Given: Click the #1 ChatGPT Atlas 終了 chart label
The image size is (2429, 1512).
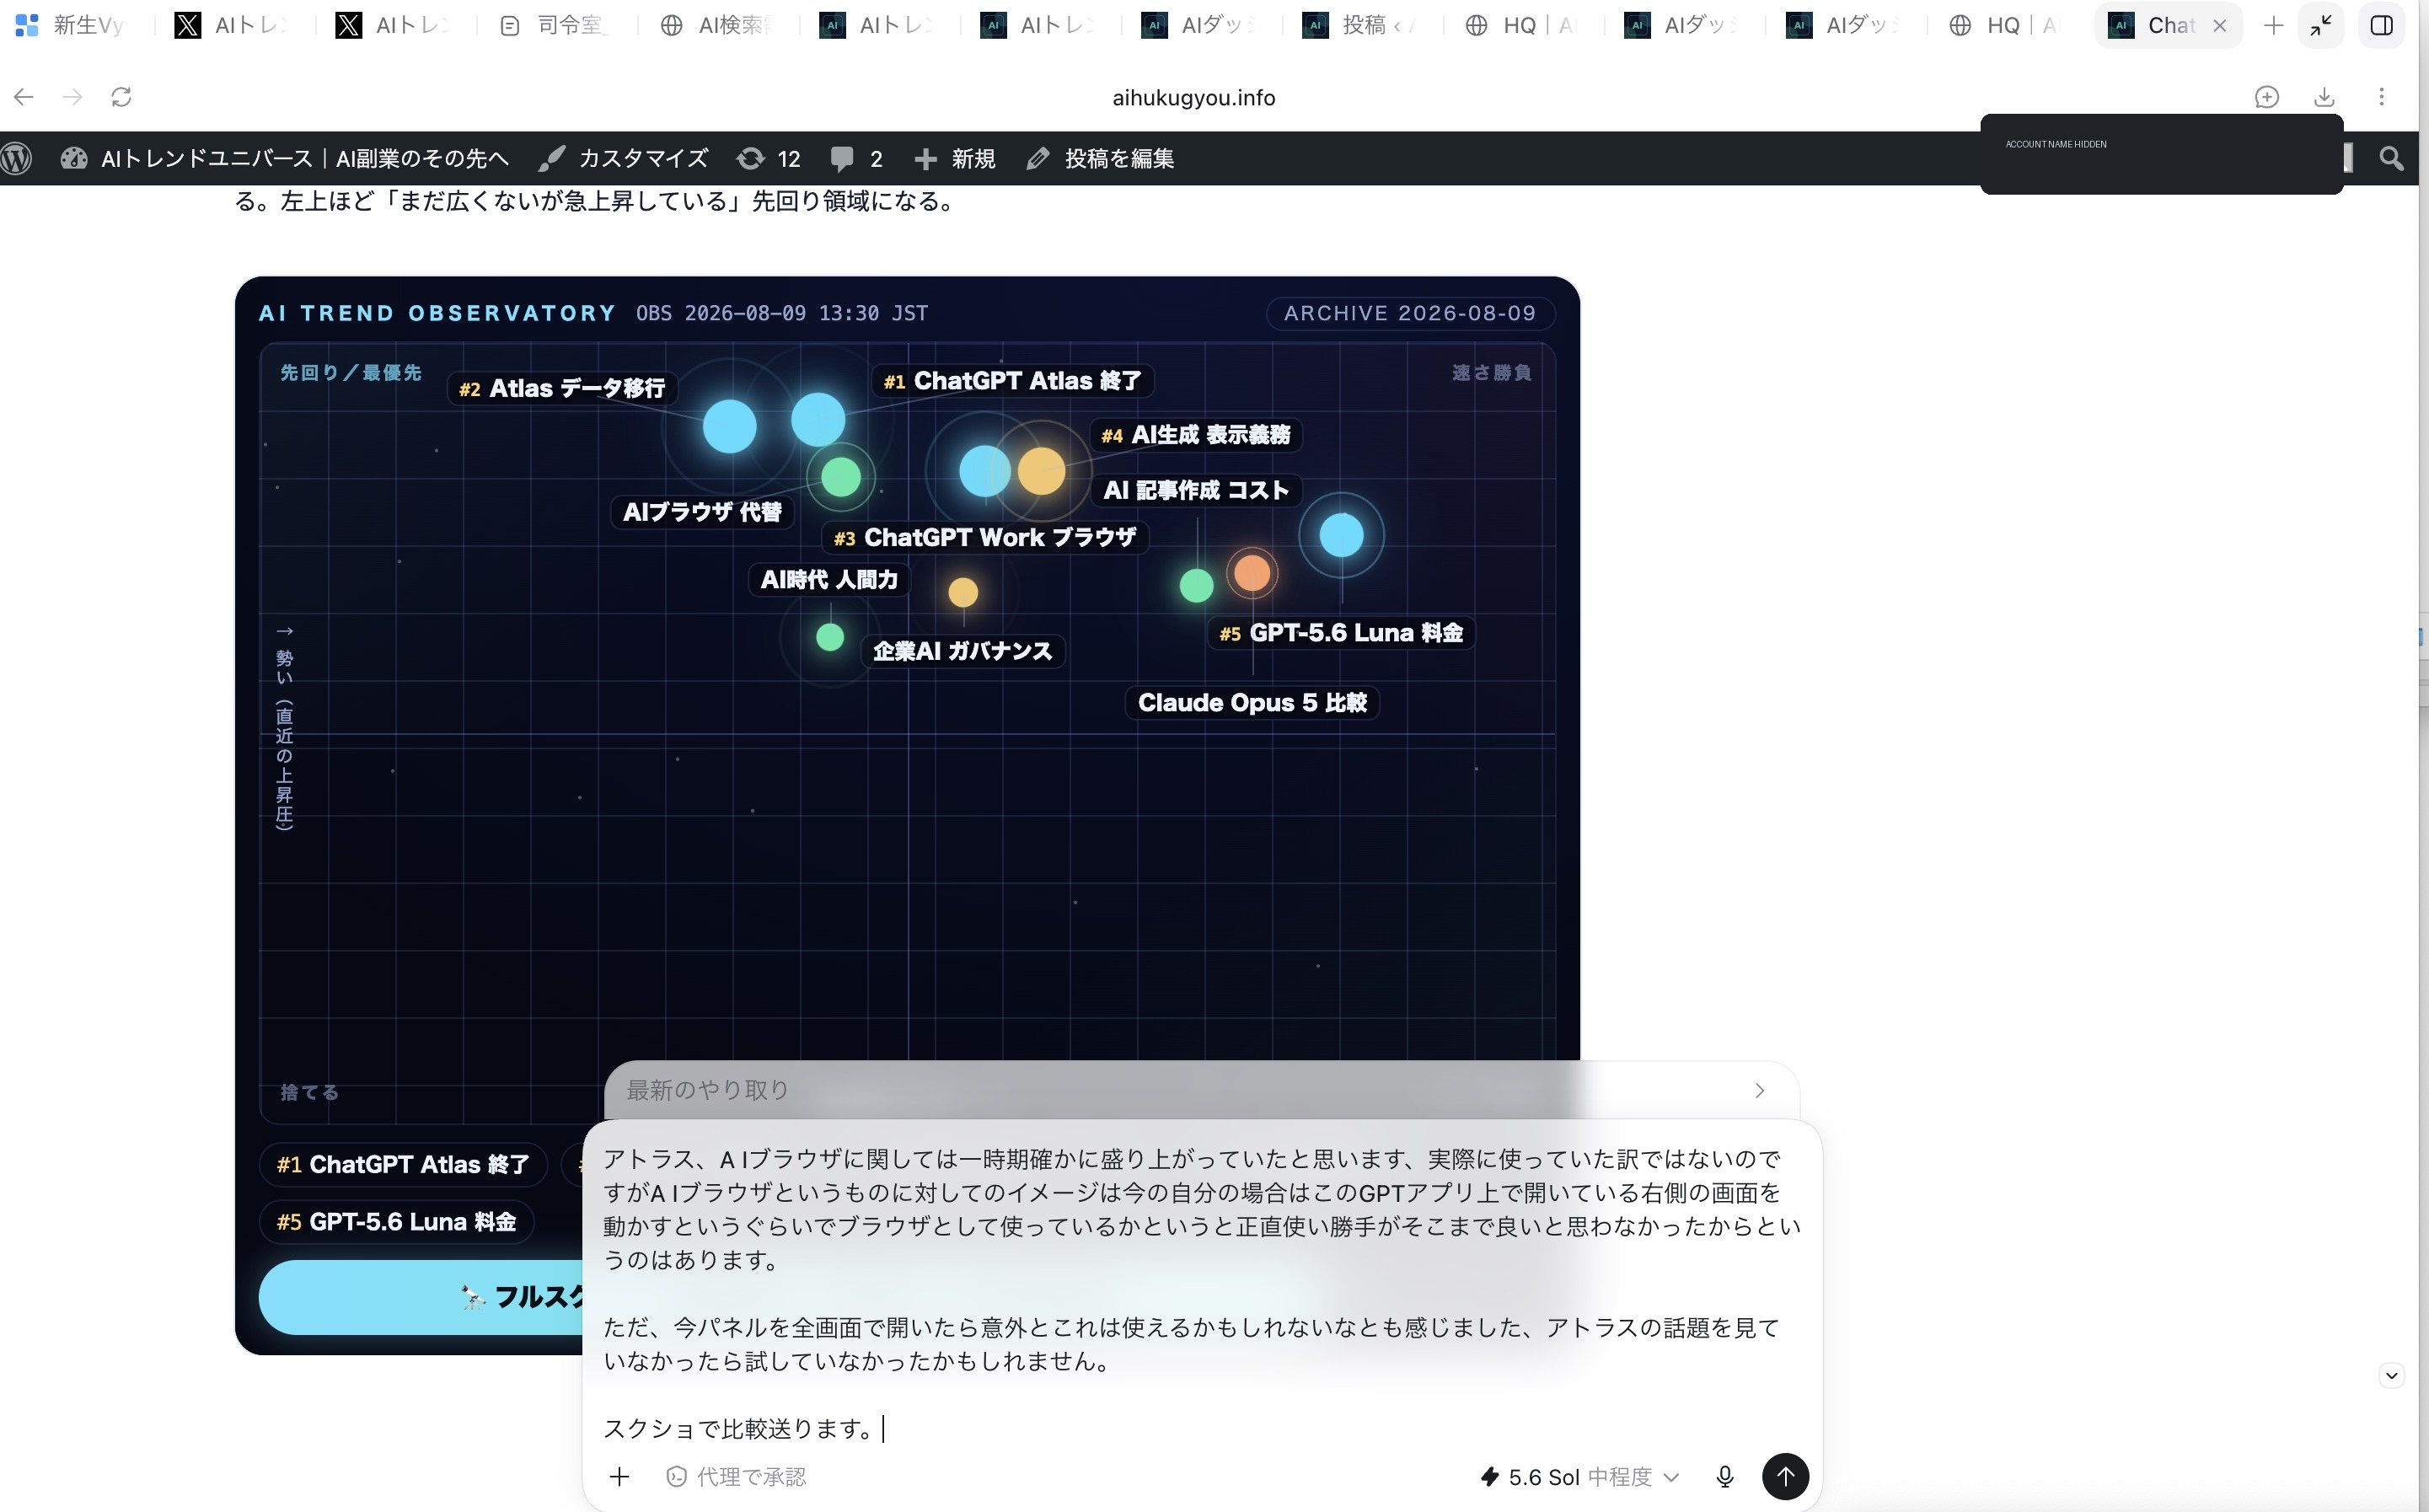Looking at the screenshot, I should pyautogui.click(x=1013, y=381).
